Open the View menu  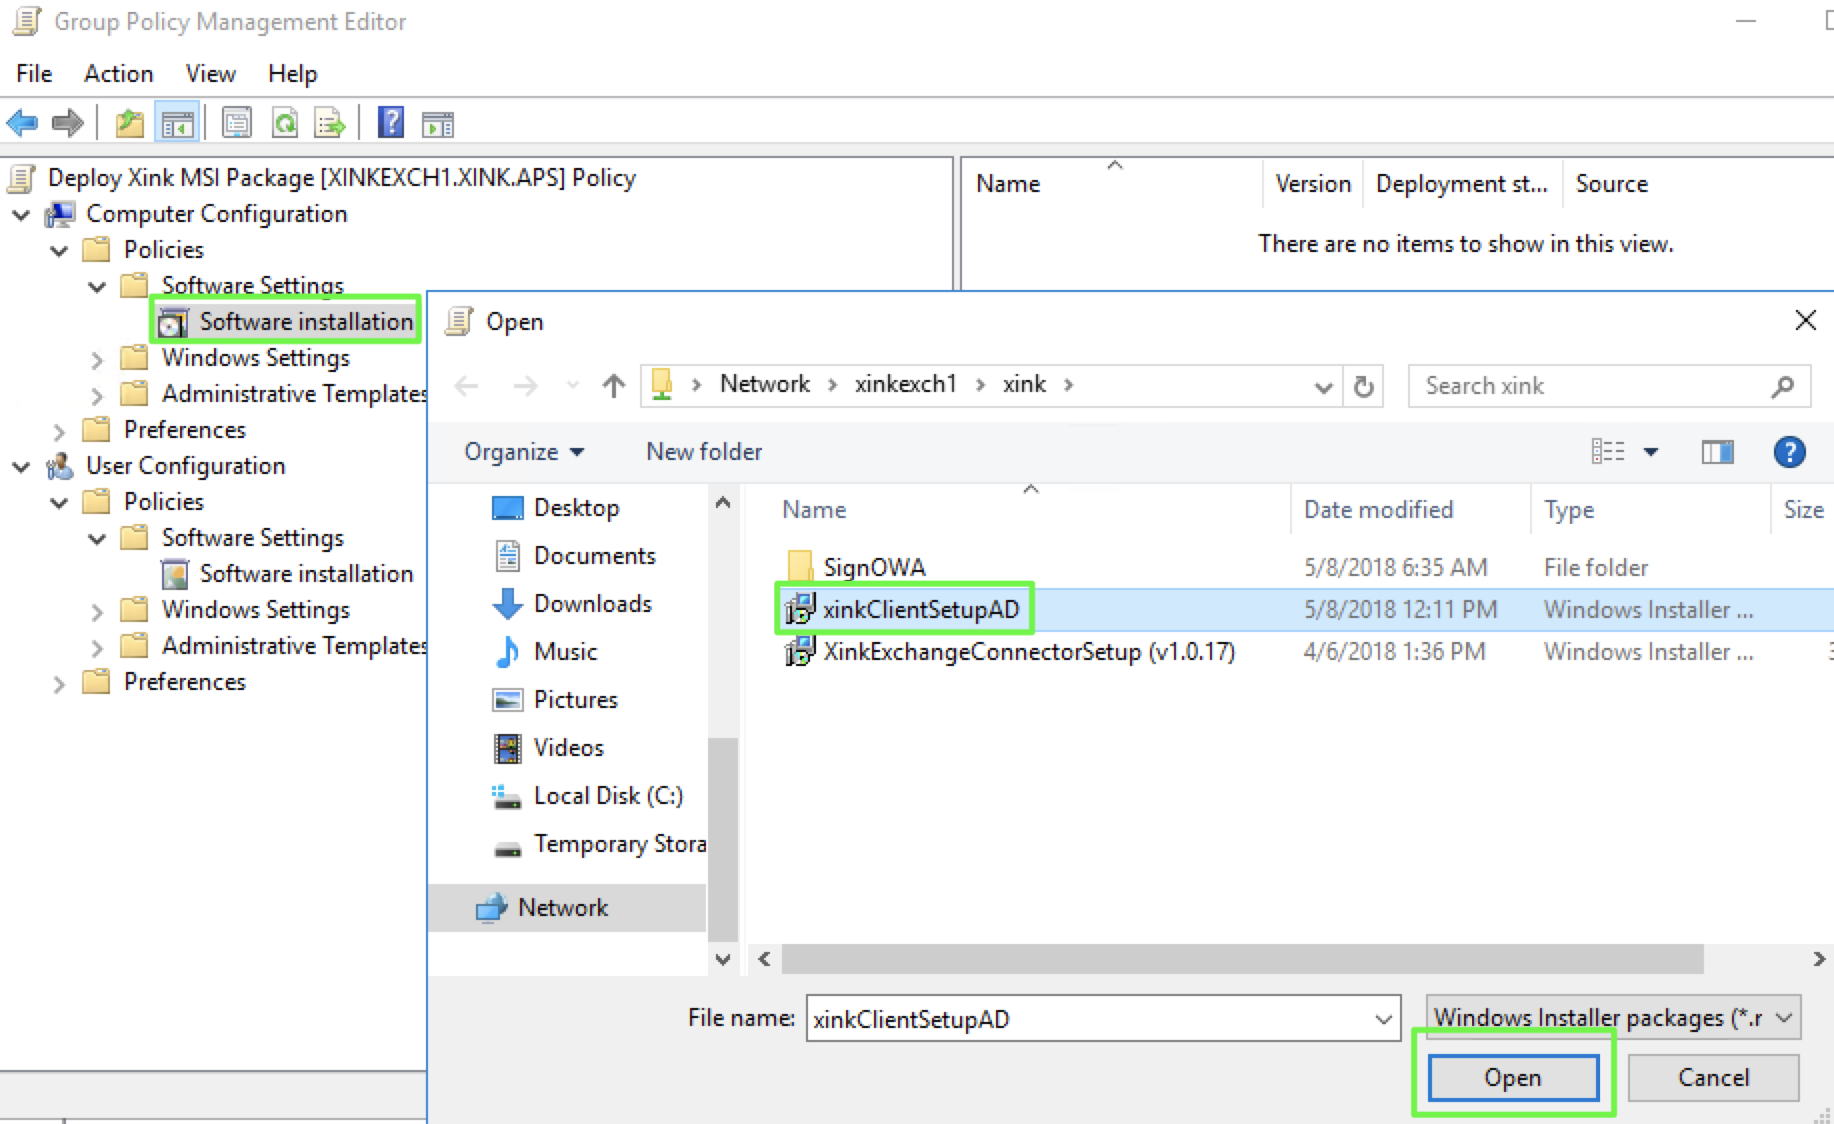pos(210,74)
